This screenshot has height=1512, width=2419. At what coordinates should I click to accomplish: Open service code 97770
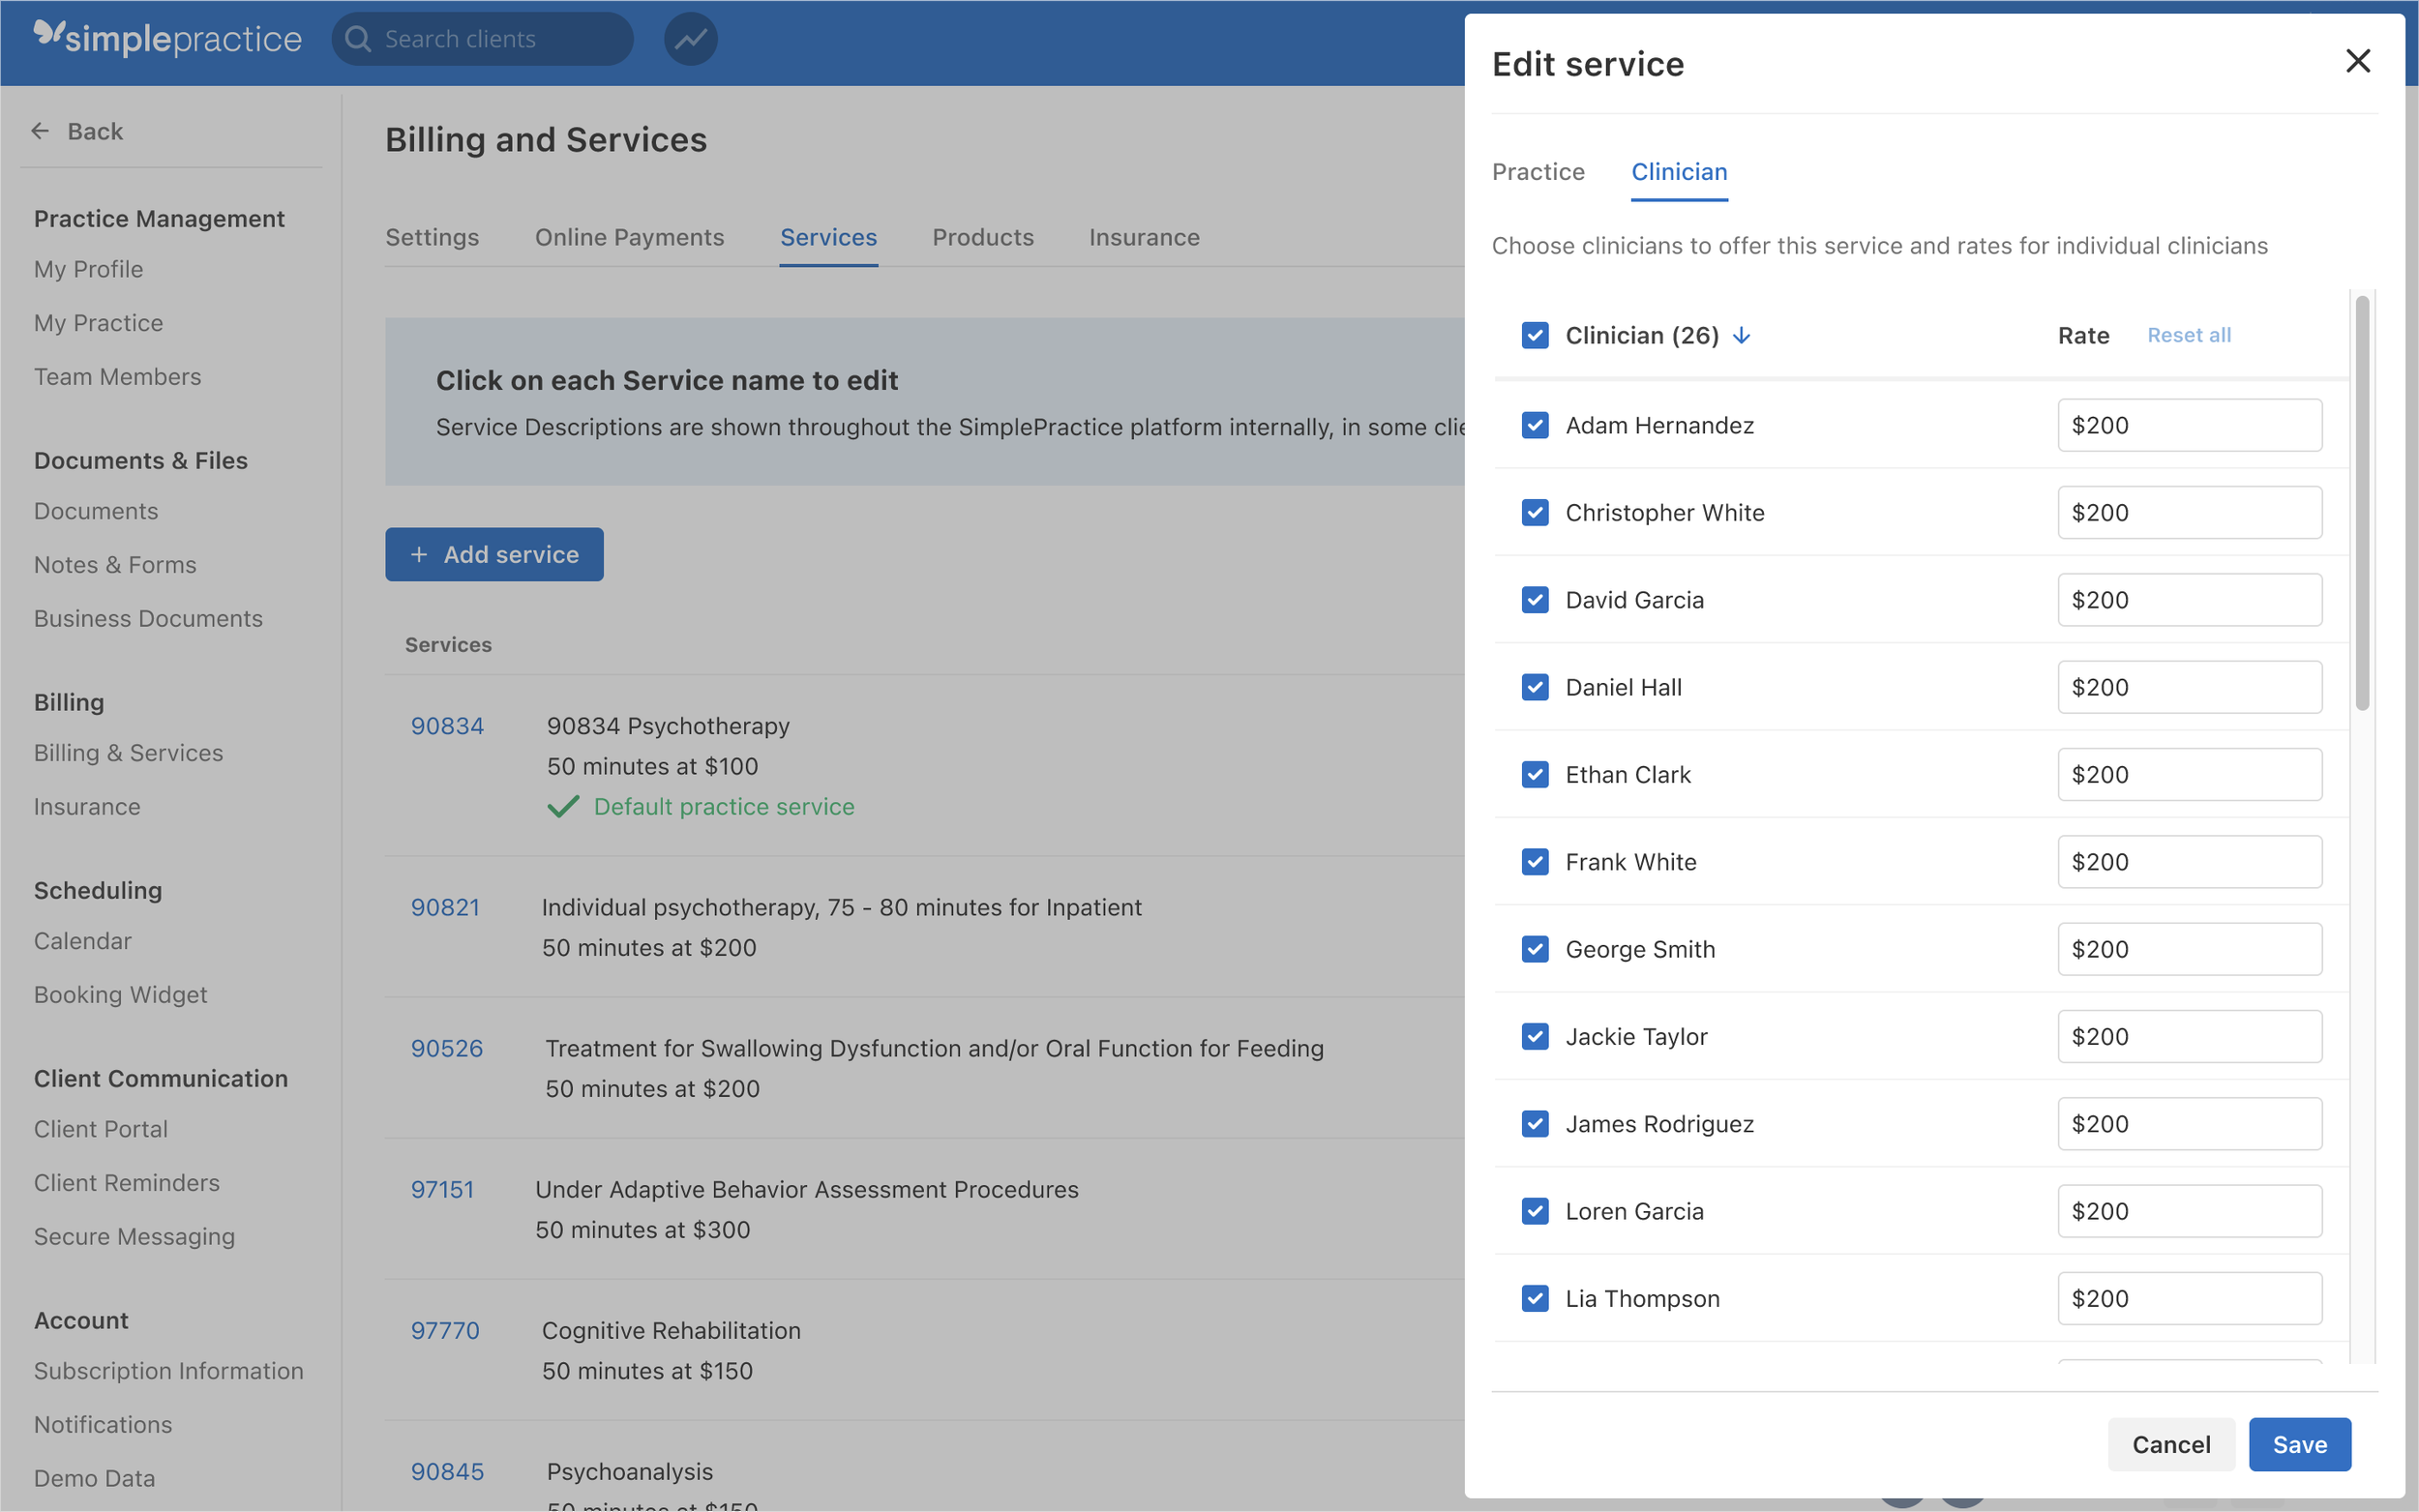(445, 1330)
